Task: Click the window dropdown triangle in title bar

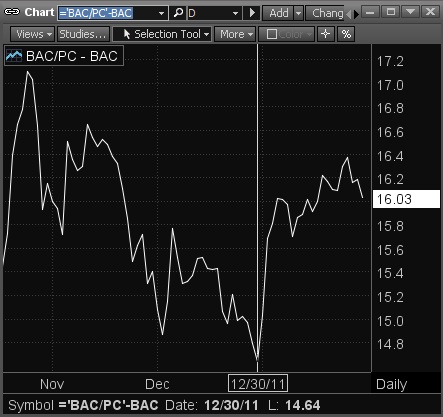Action: click(x=410, y=12)
